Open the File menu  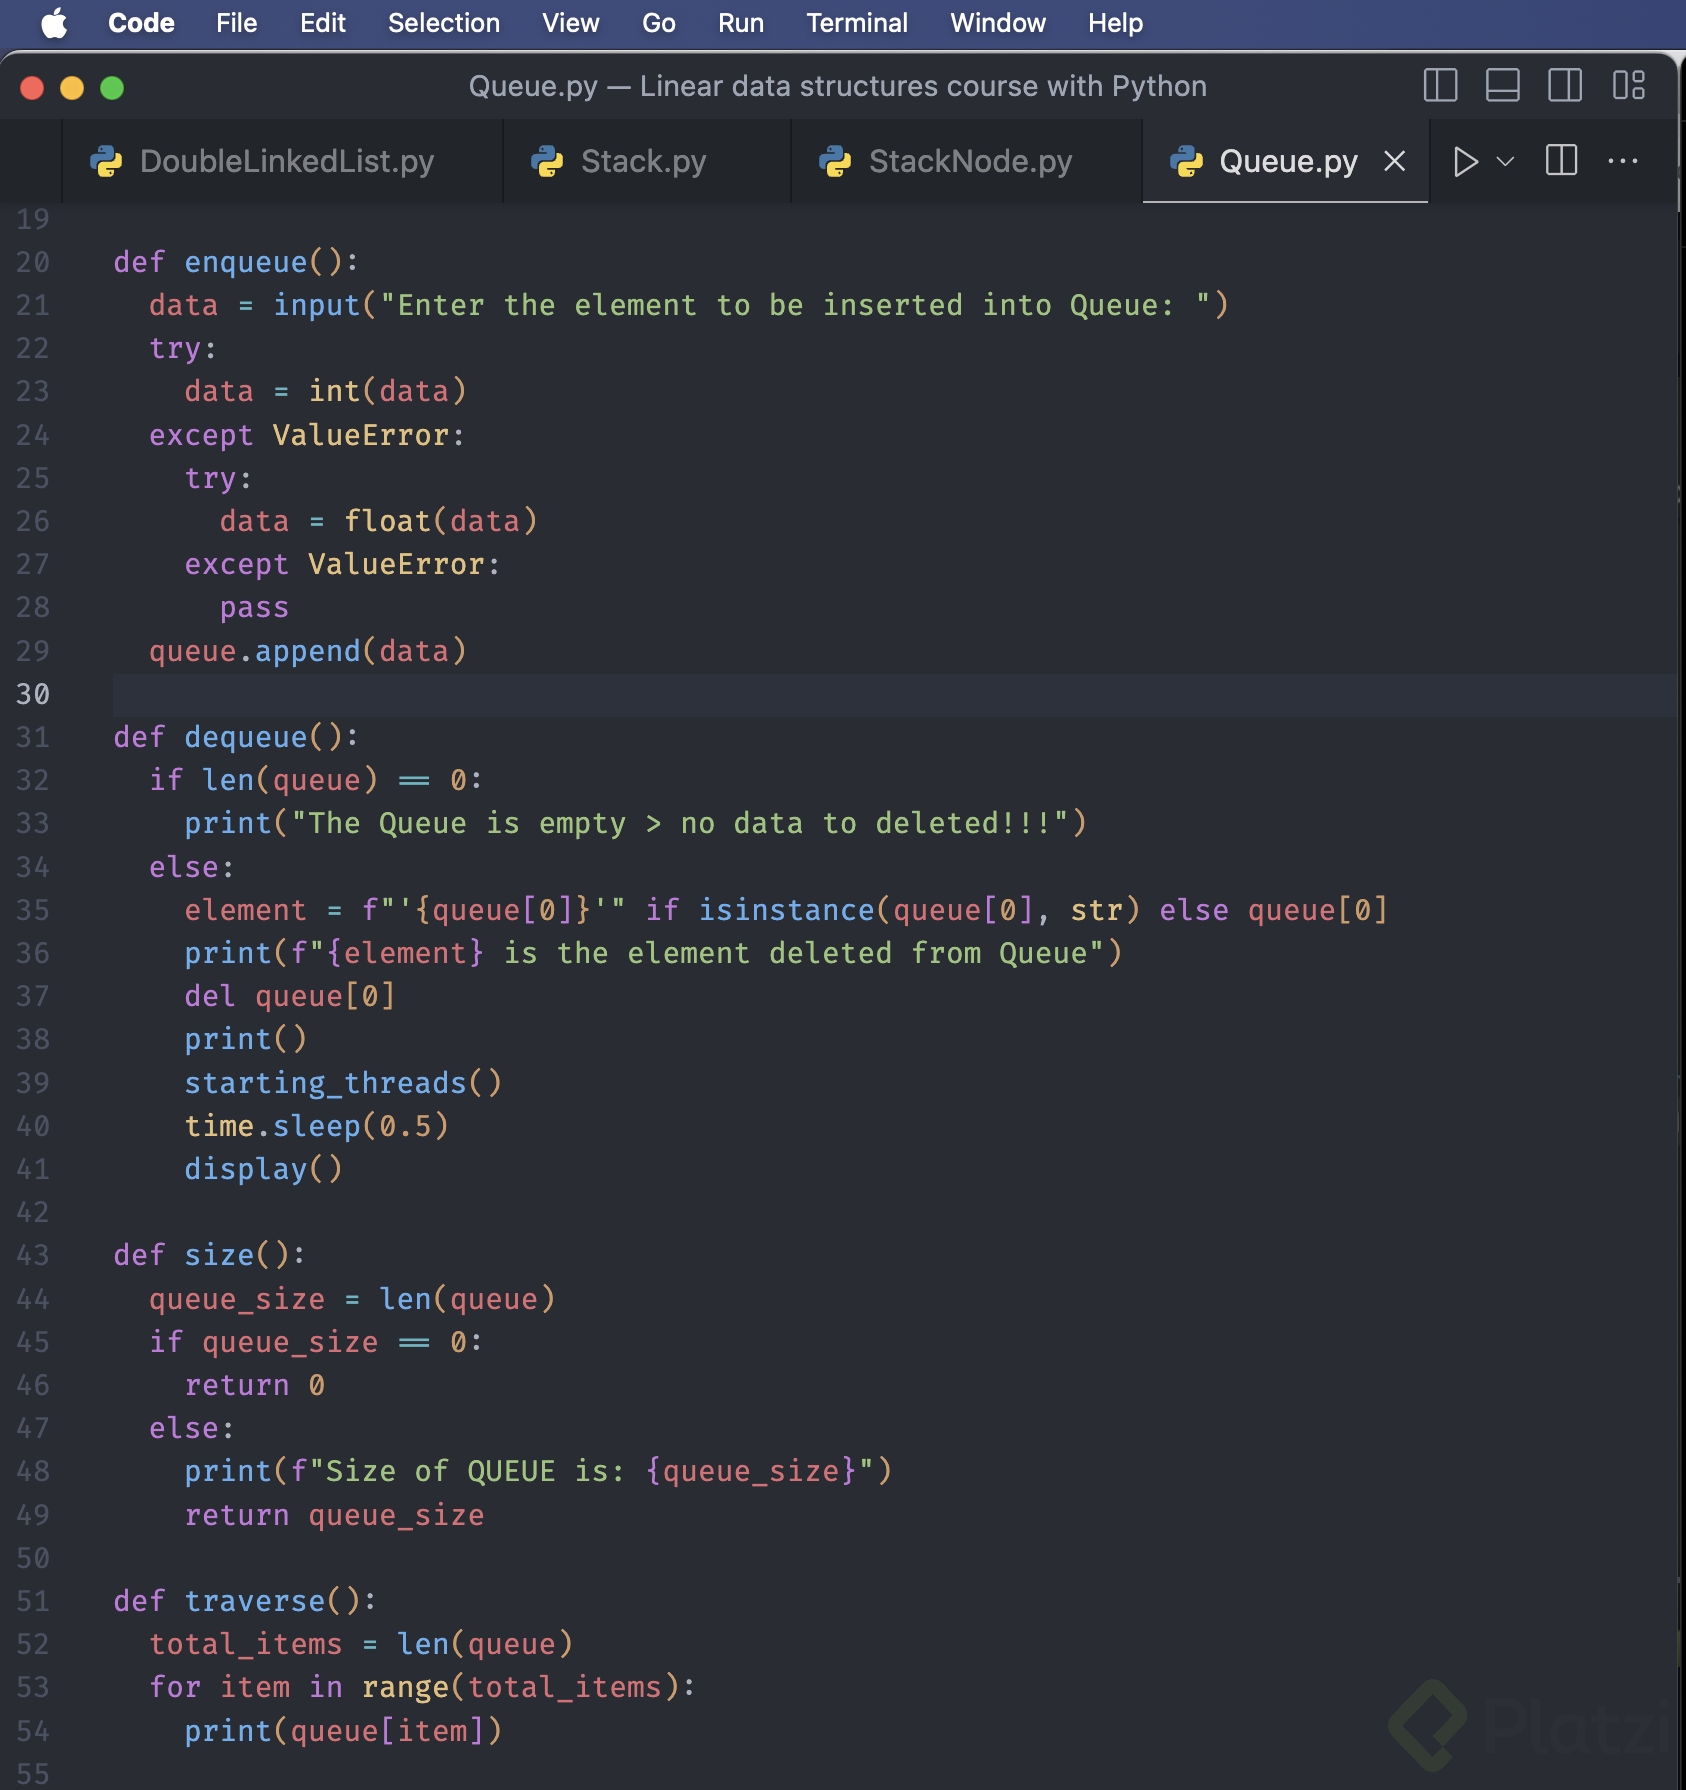click(x=237, y=23)
